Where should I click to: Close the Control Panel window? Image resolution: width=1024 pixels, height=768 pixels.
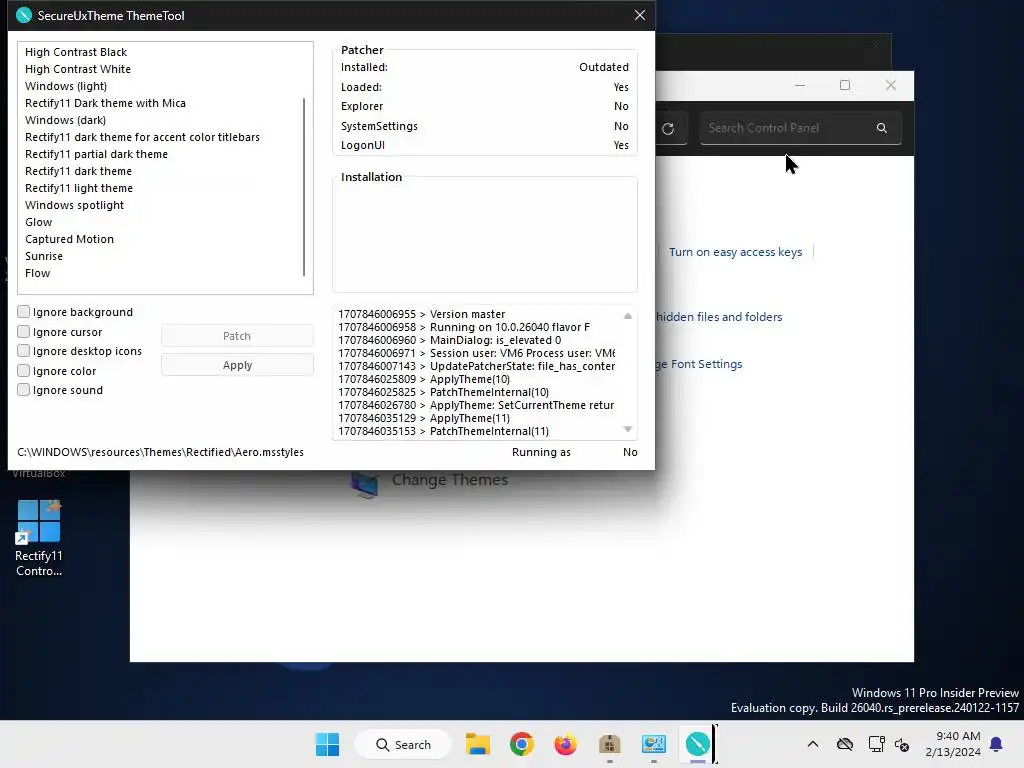click(891, 85)
